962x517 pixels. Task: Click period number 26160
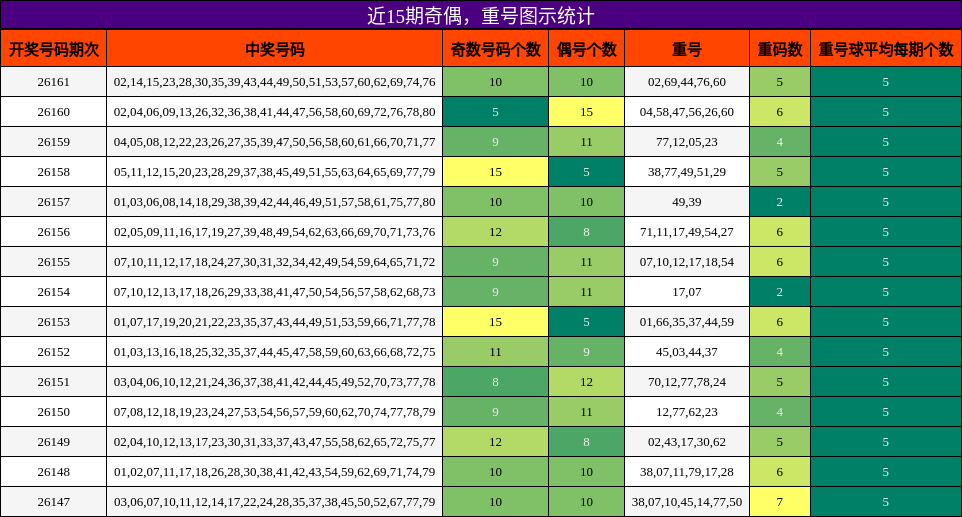click(53, 112)
